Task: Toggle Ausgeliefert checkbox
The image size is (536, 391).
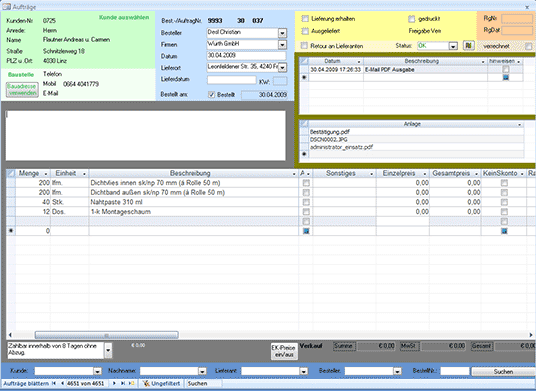Action: pos(305,31)
